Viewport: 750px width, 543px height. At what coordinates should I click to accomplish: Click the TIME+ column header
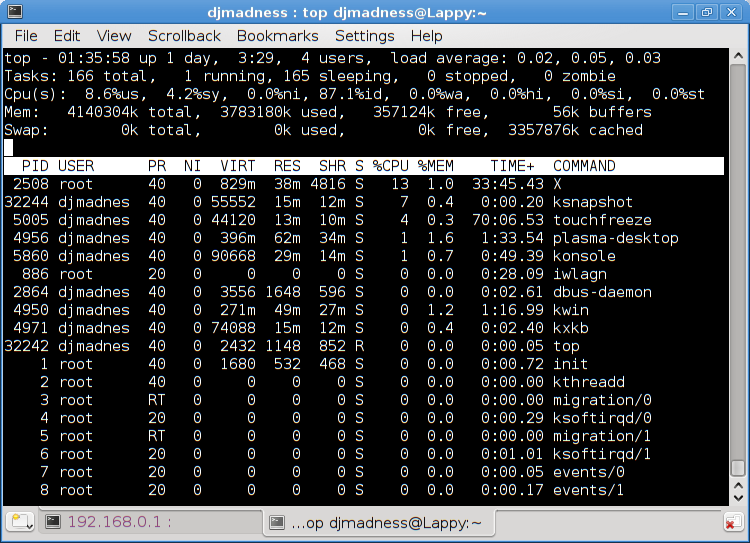pos(512,166)
